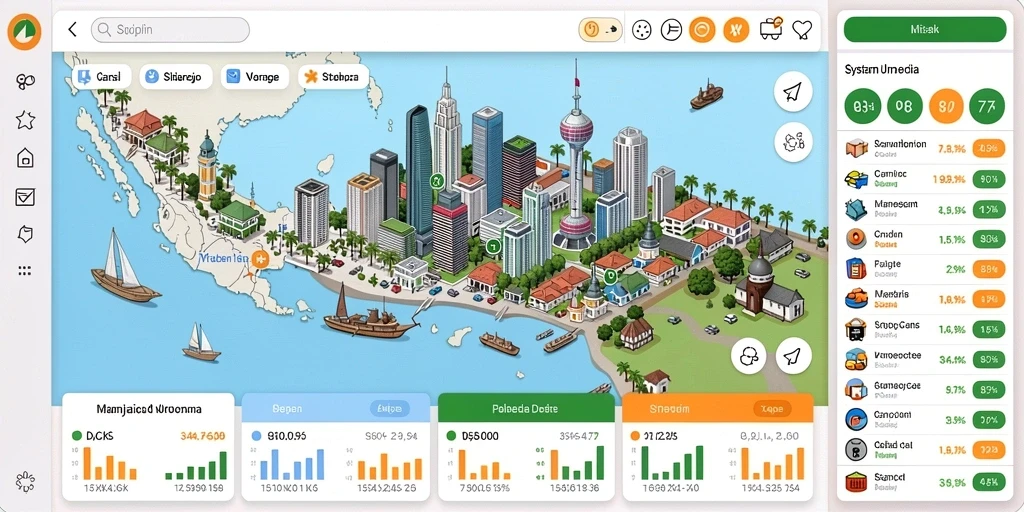This screenshot has width=1024, height=512.
Task: Select the Vornge filter chip
Action: tap(255, 77)
